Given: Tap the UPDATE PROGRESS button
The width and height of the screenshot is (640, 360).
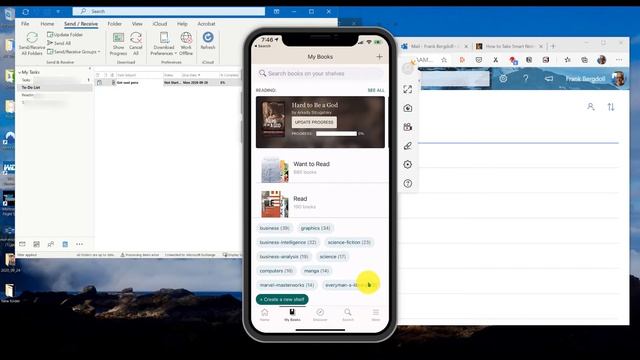Looking at the screenshot, I should pos(314,122).
